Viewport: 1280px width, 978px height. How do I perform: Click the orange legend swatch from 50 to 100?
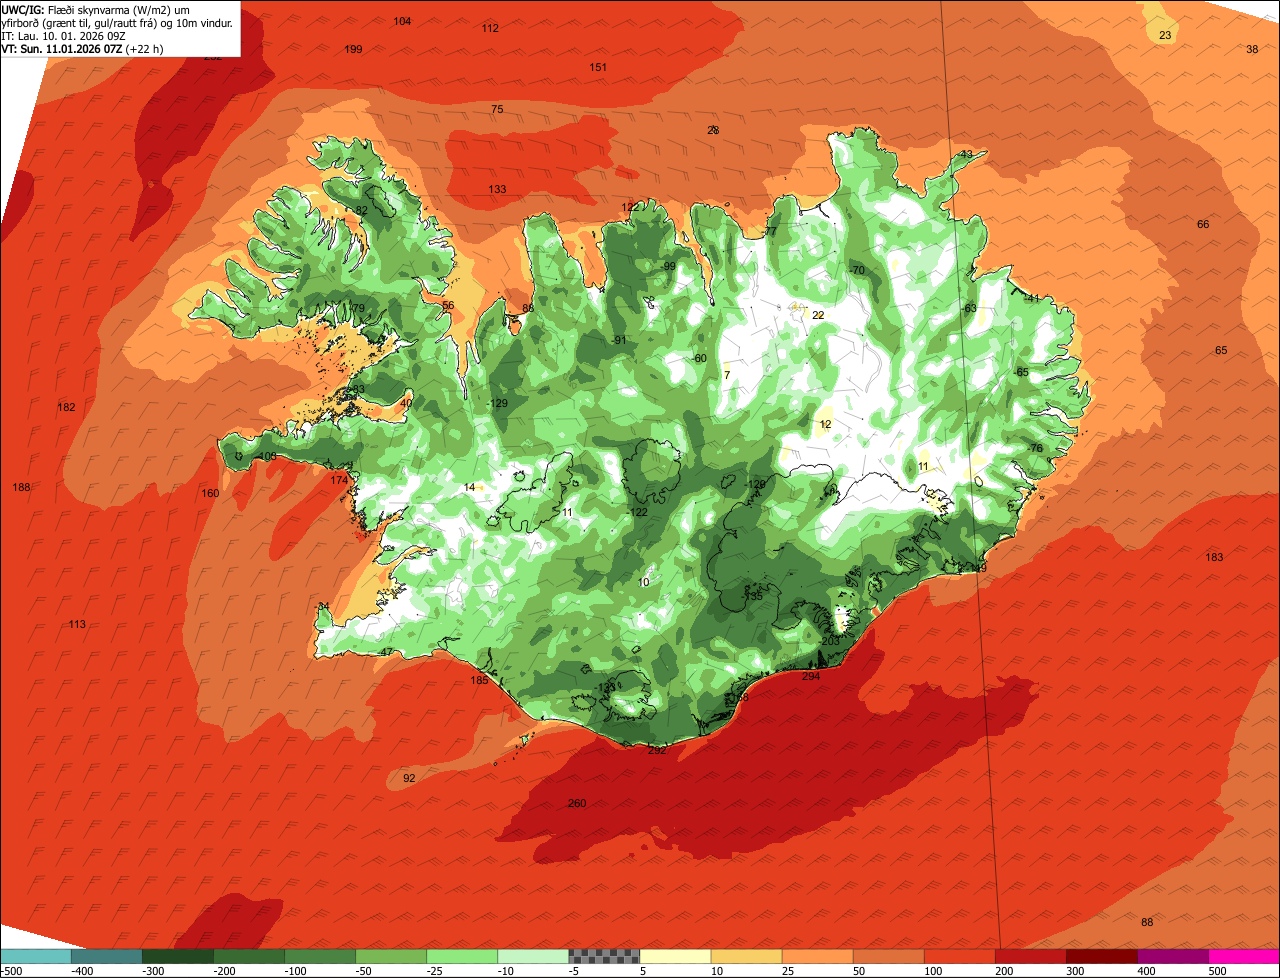(x=888, y=956)
